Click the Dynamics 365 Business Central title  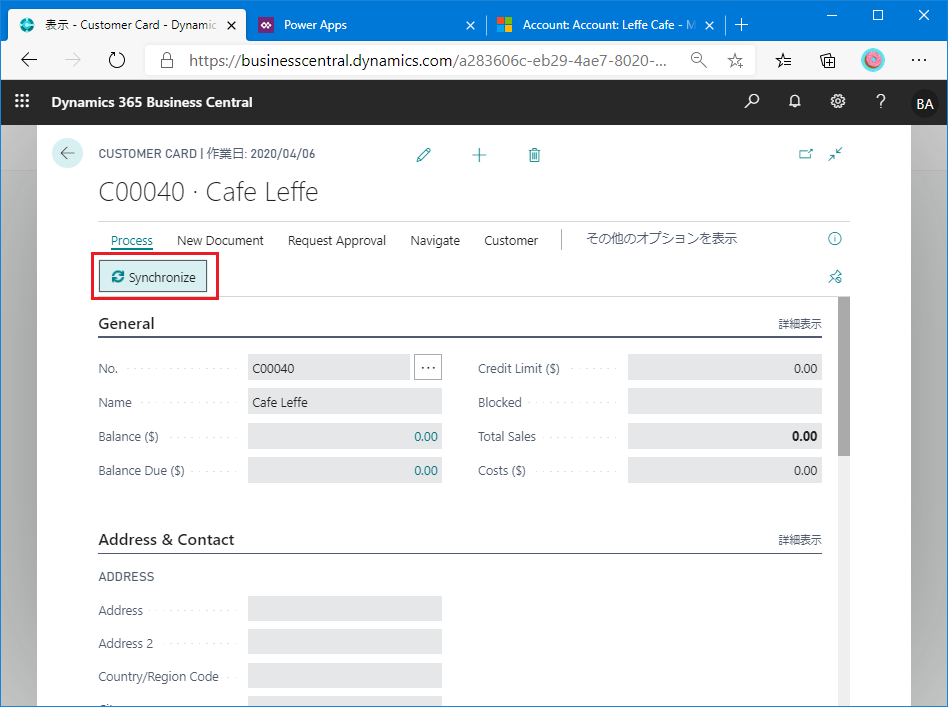coord(152,102)
